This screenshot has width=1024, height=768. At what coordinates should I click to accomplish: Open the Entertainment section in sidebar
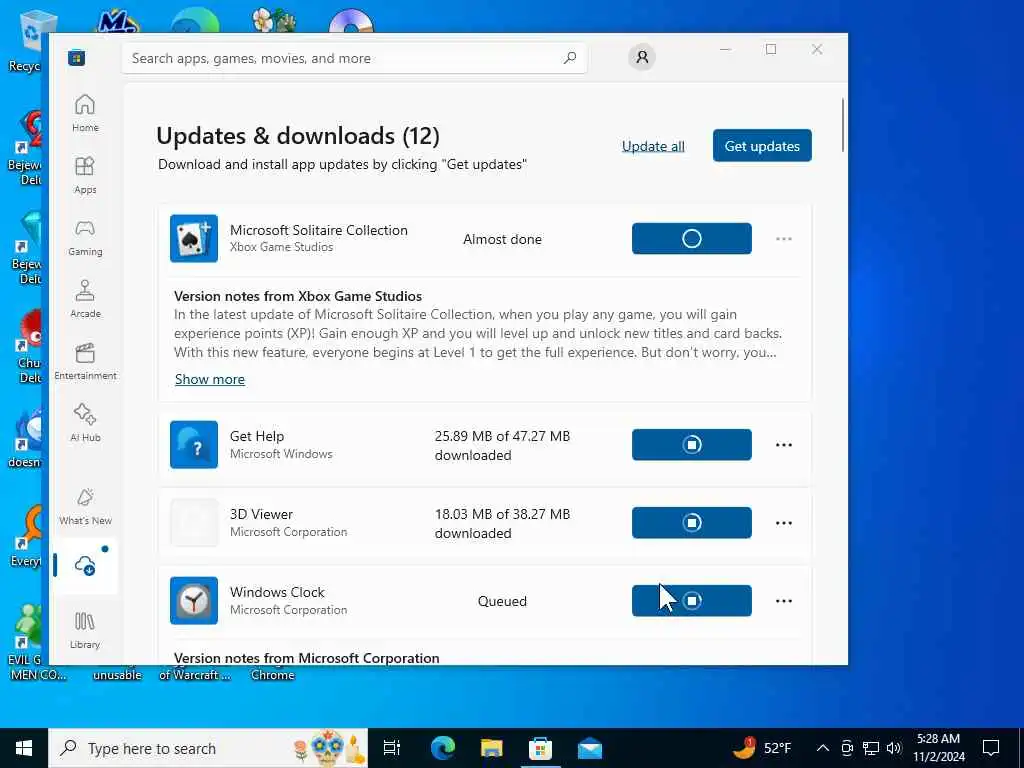pos(85,361)
